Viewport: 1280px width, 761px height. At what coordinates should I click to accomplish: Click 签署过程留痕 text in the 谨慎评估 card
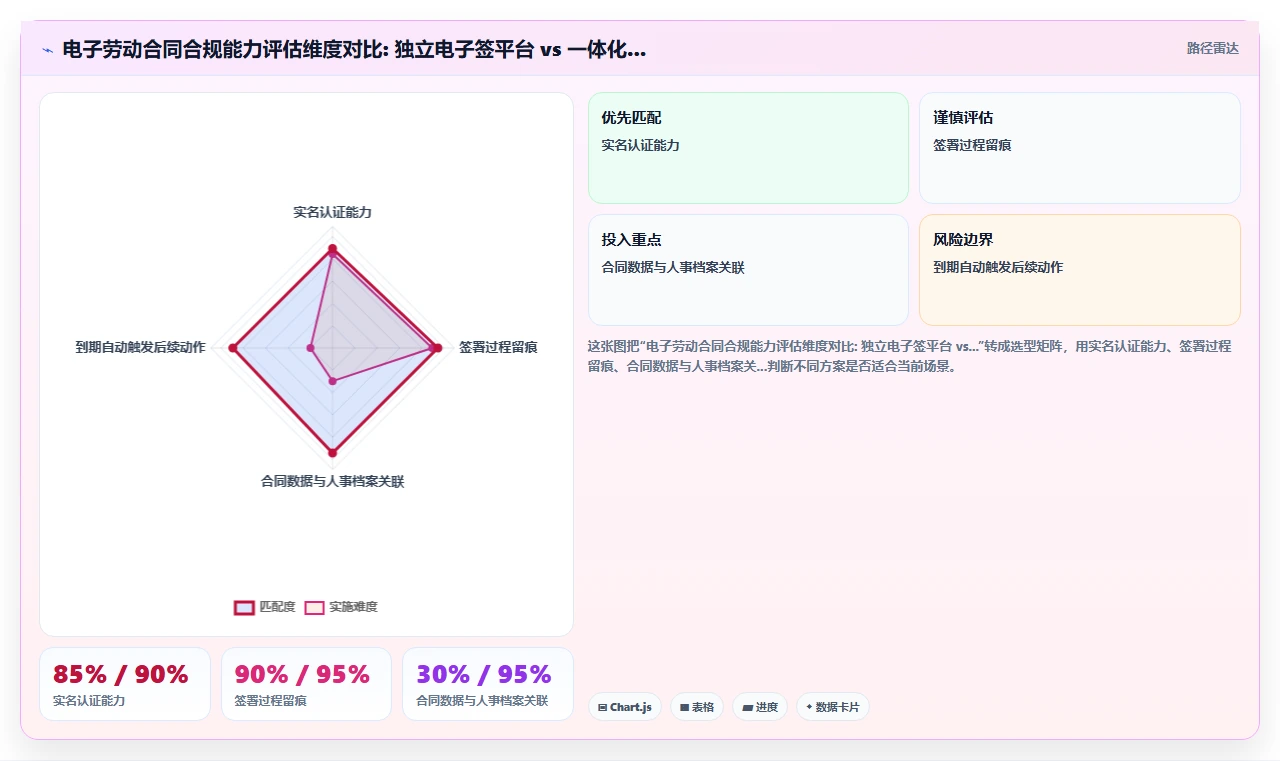972,145
